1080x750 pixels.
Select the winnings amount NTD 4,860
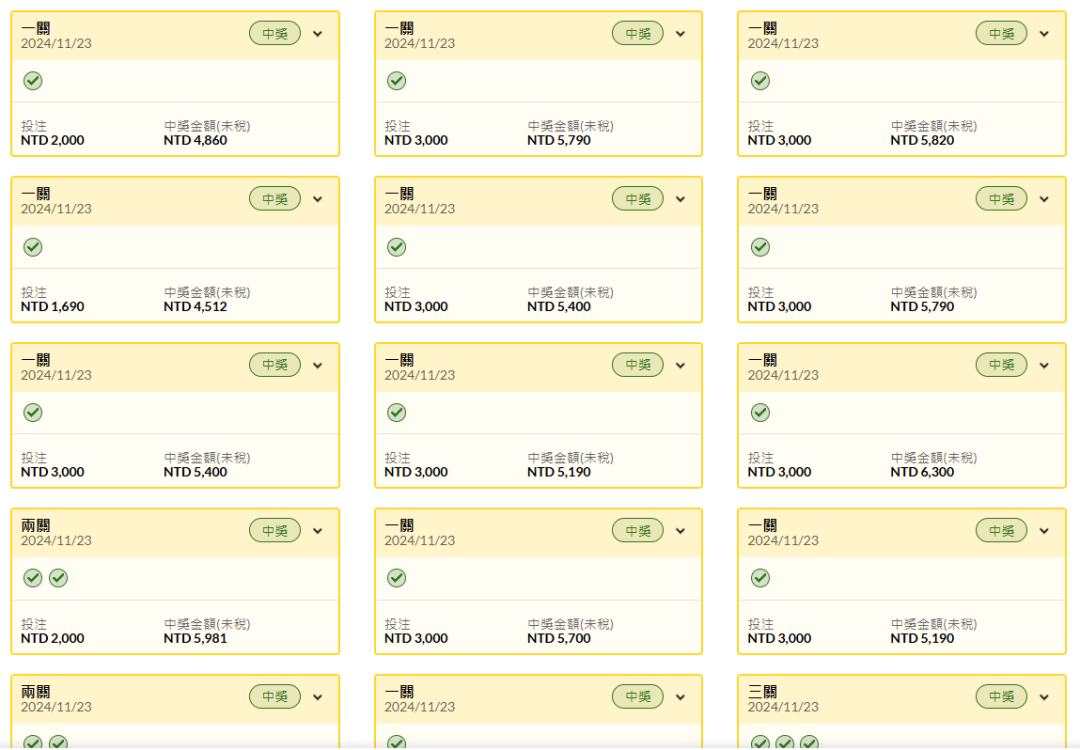click(x=196, y=140)
